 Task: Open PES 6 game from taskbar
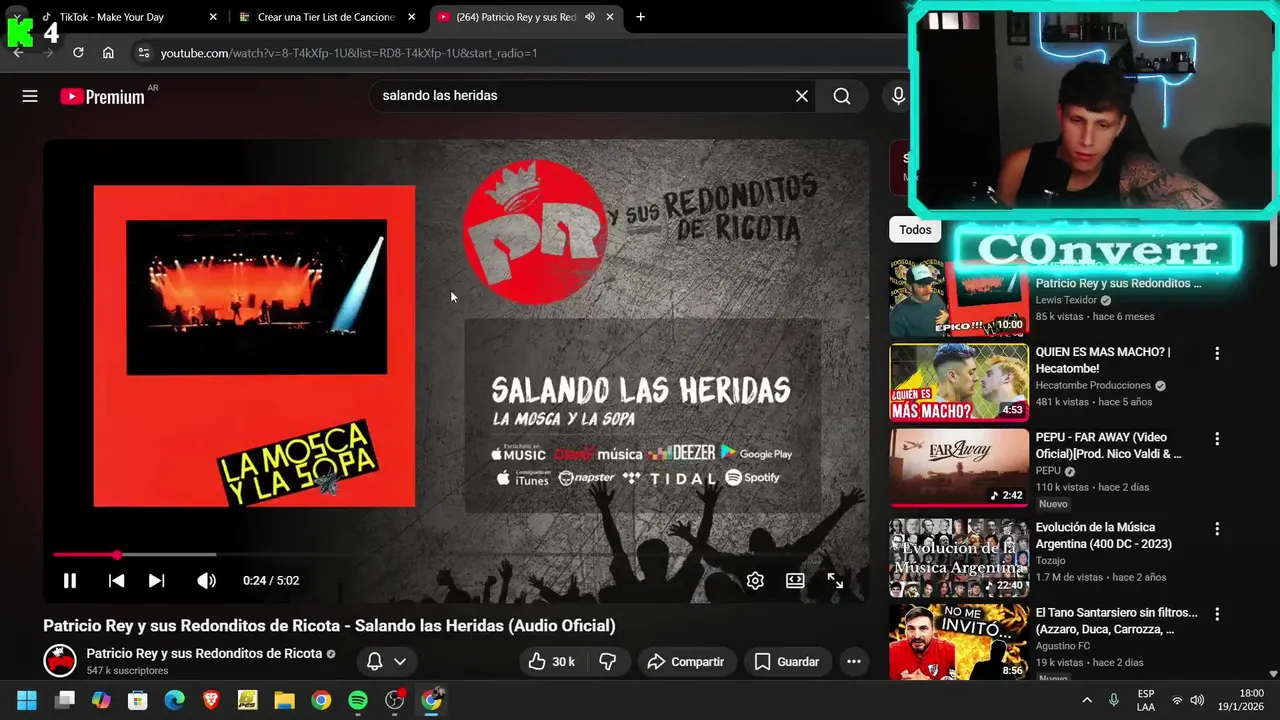point(247,701)
